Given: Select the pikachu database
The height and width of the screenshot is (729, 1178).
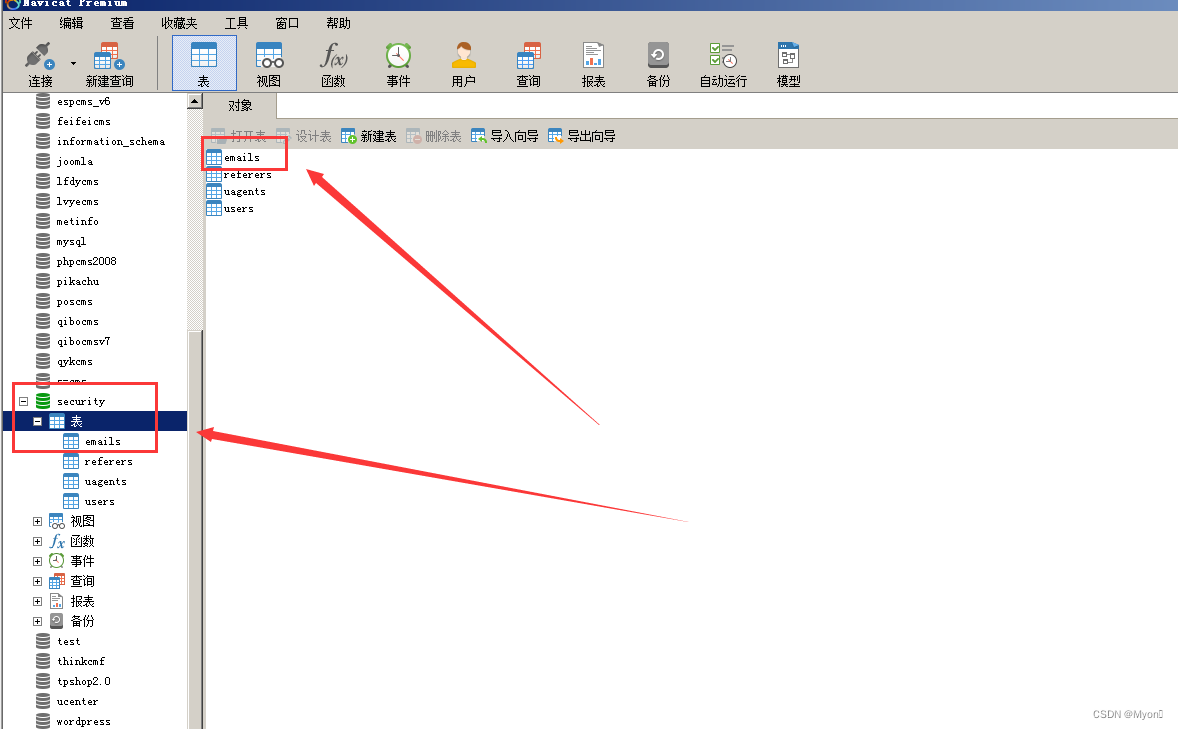Looking at the screenshot, I should (x=68, y=281).
